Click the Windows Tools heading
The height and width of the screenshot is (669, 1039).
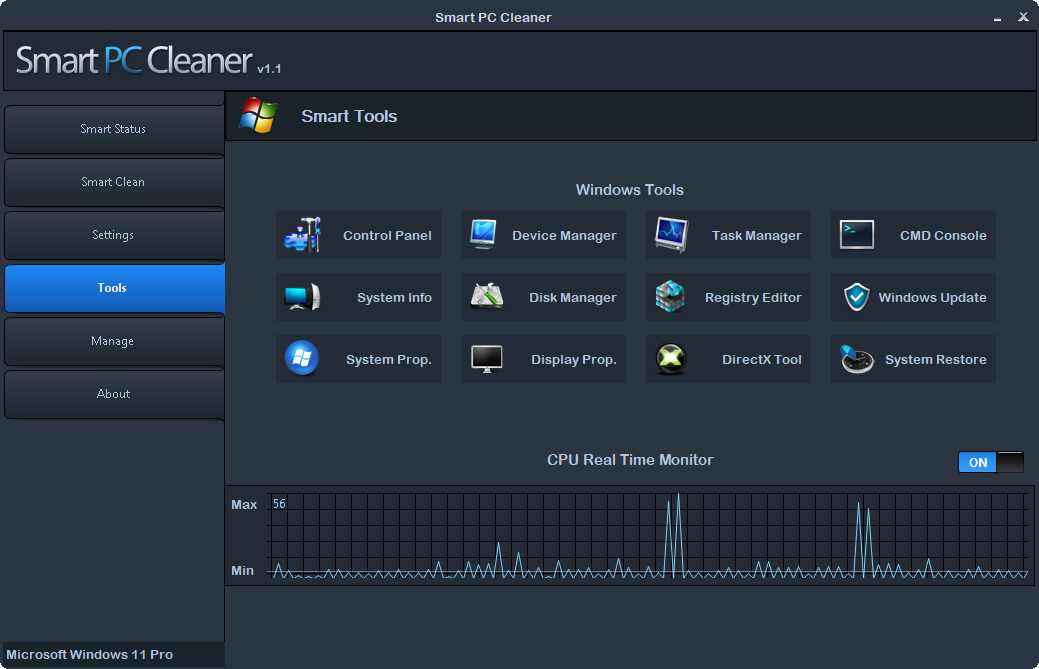click(x=629, y=189)
